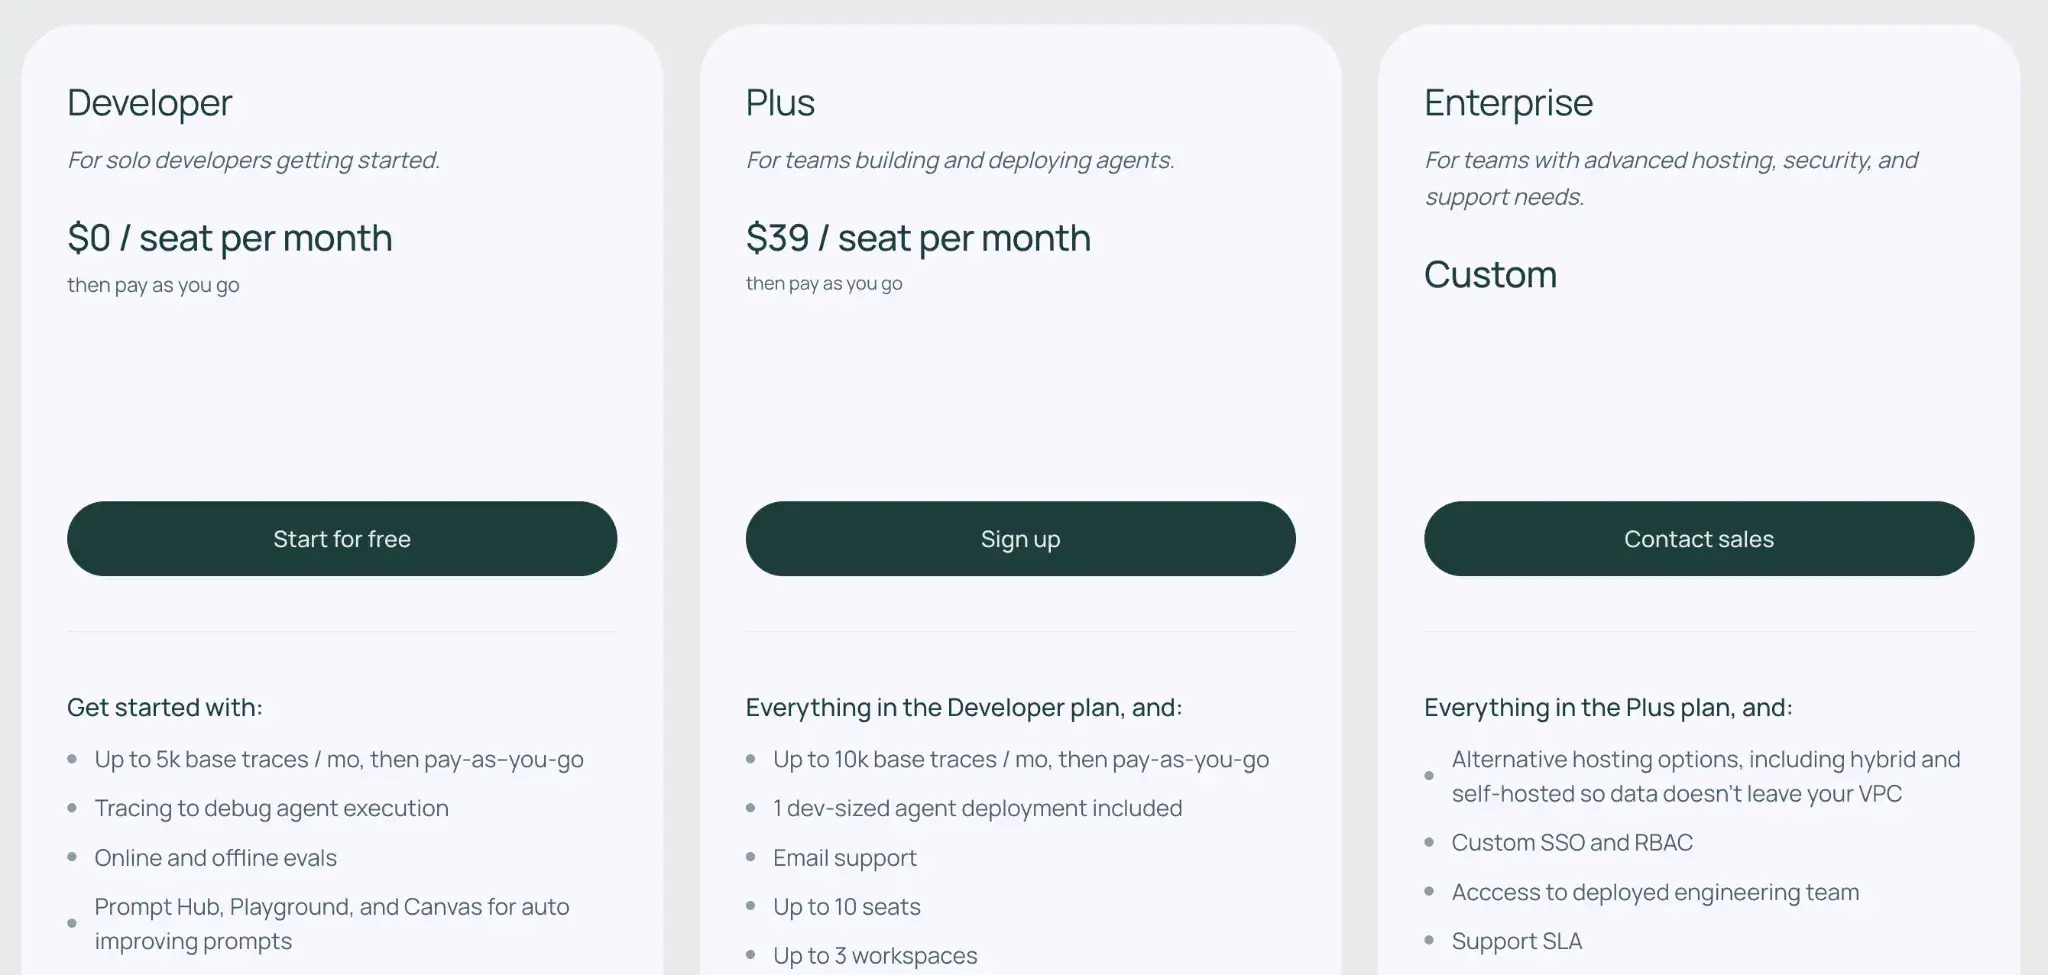Click the Enterprise plan heading

1508,103
